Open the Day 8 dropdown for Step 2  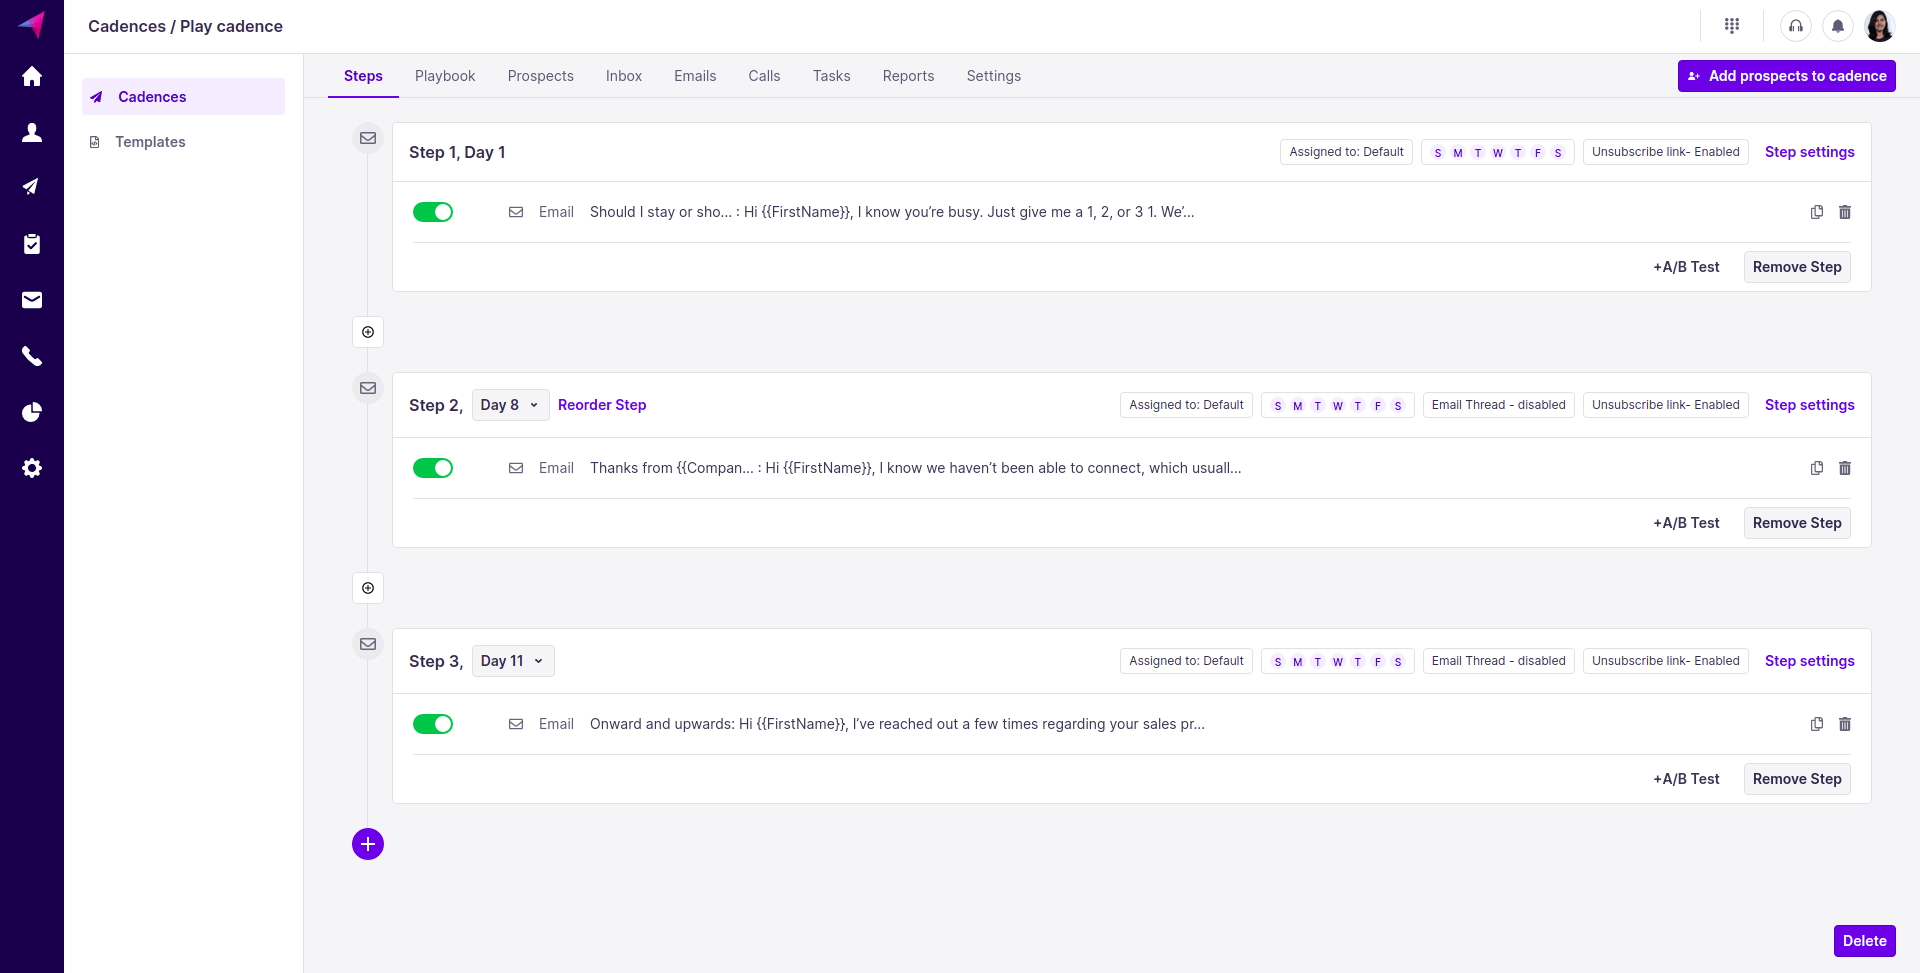(510, 405)
